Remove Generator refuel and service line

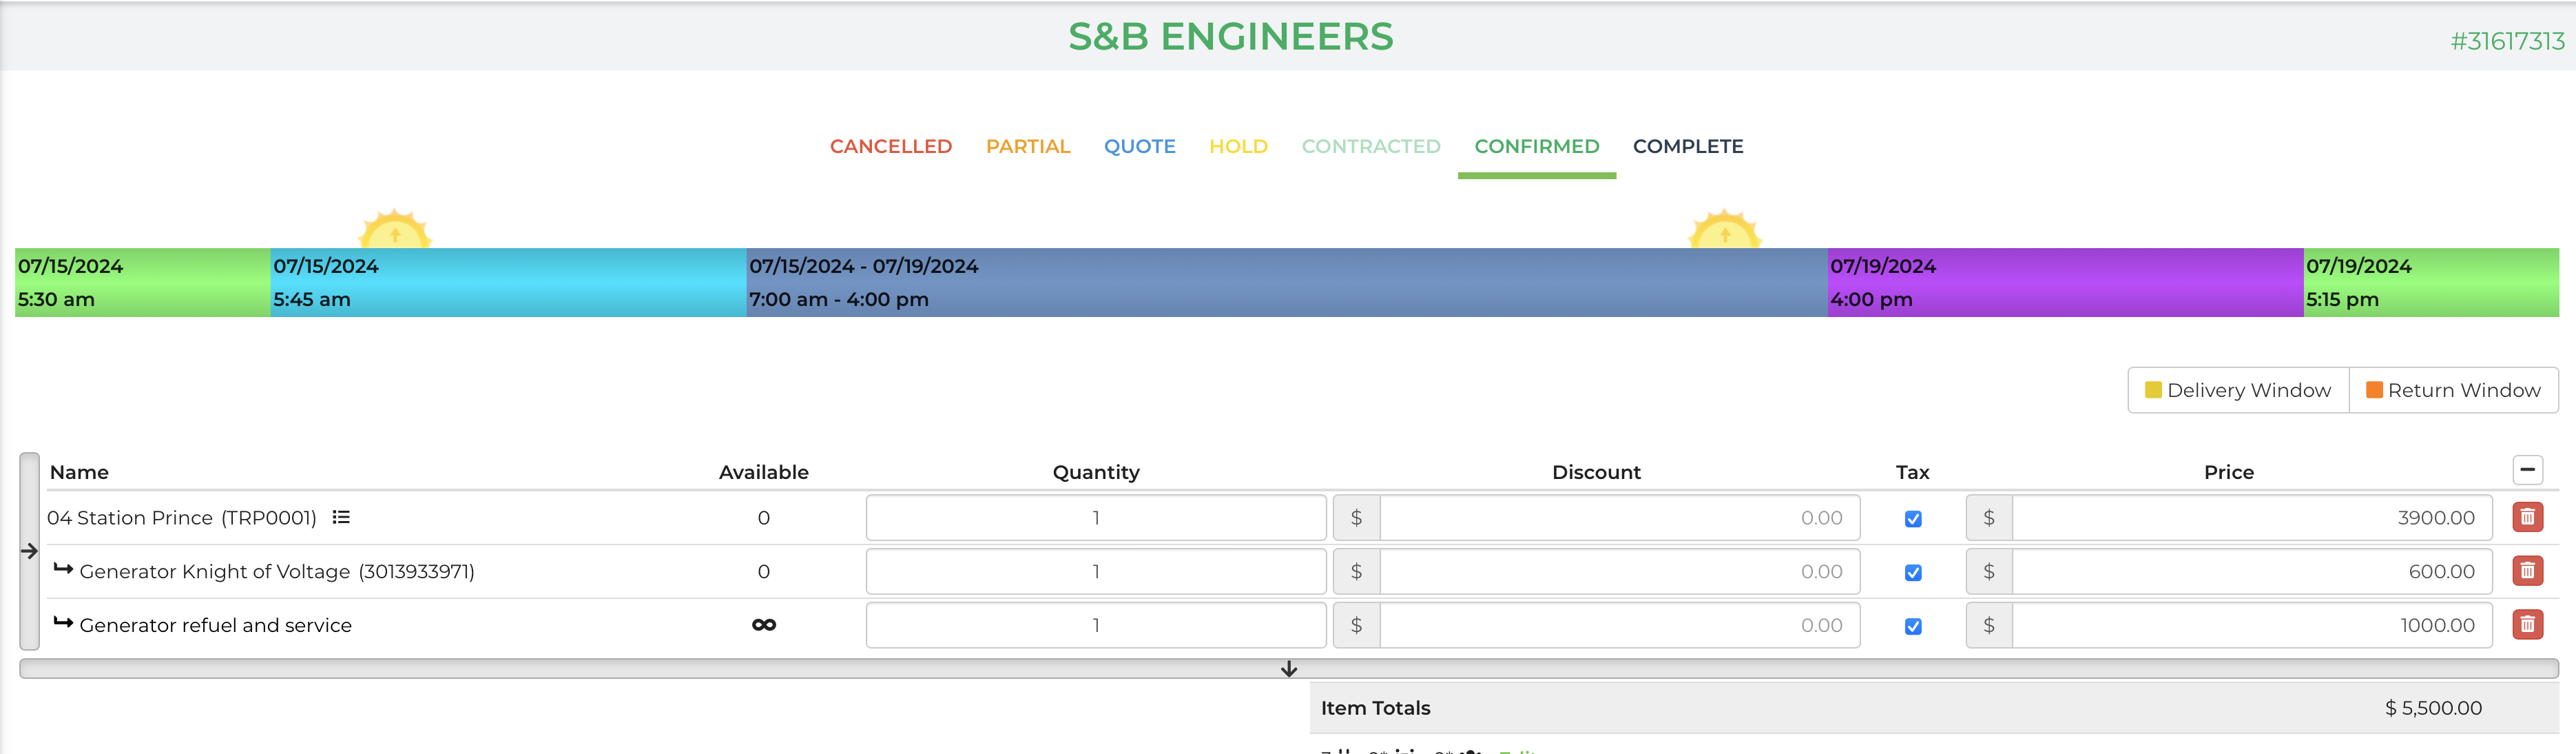[x=2527, y=625]
